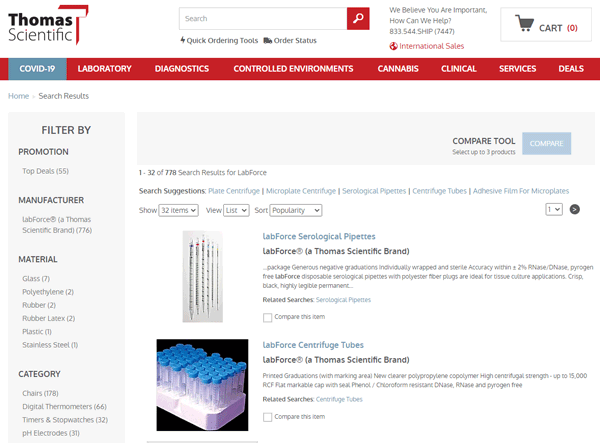Open the Sort Popularity dropdown
The height and width of the screenshot is (443, 600).
295,210
